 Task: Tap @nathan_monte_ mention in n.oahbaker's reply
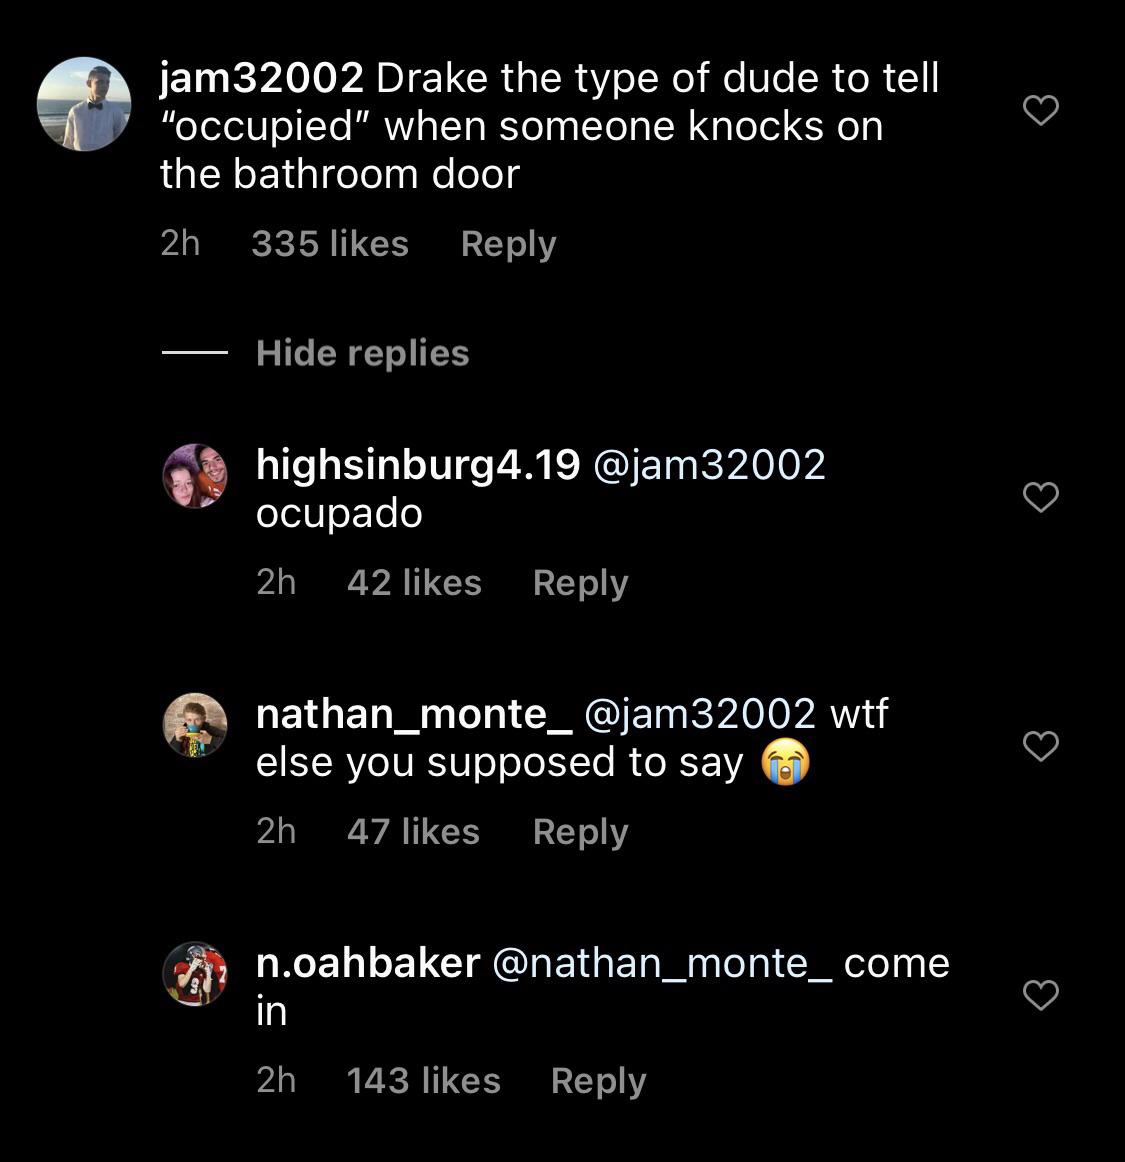tap(662, 963)
